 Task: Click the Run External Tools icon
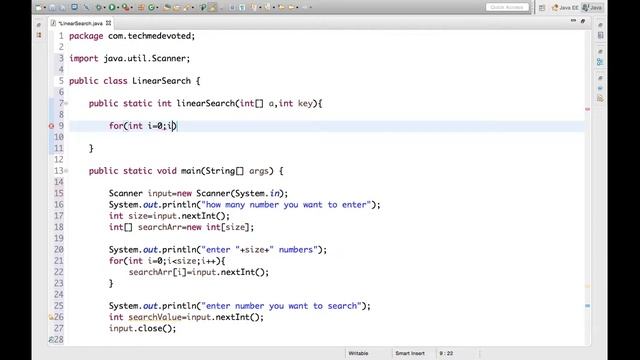126,7
